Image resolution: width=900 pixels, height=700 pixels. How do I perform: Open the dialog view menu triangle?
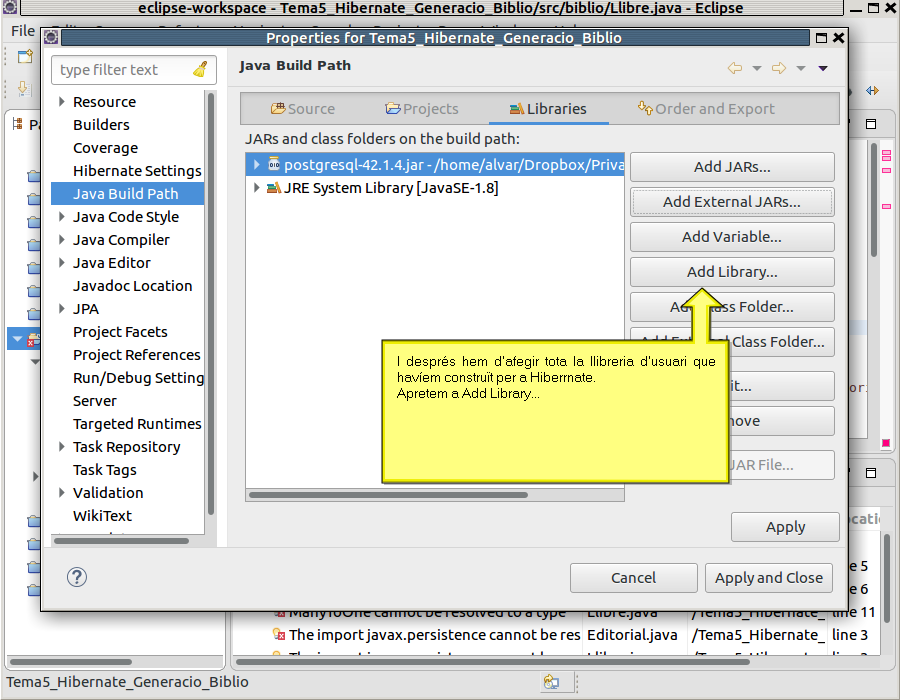coord(823,68)
